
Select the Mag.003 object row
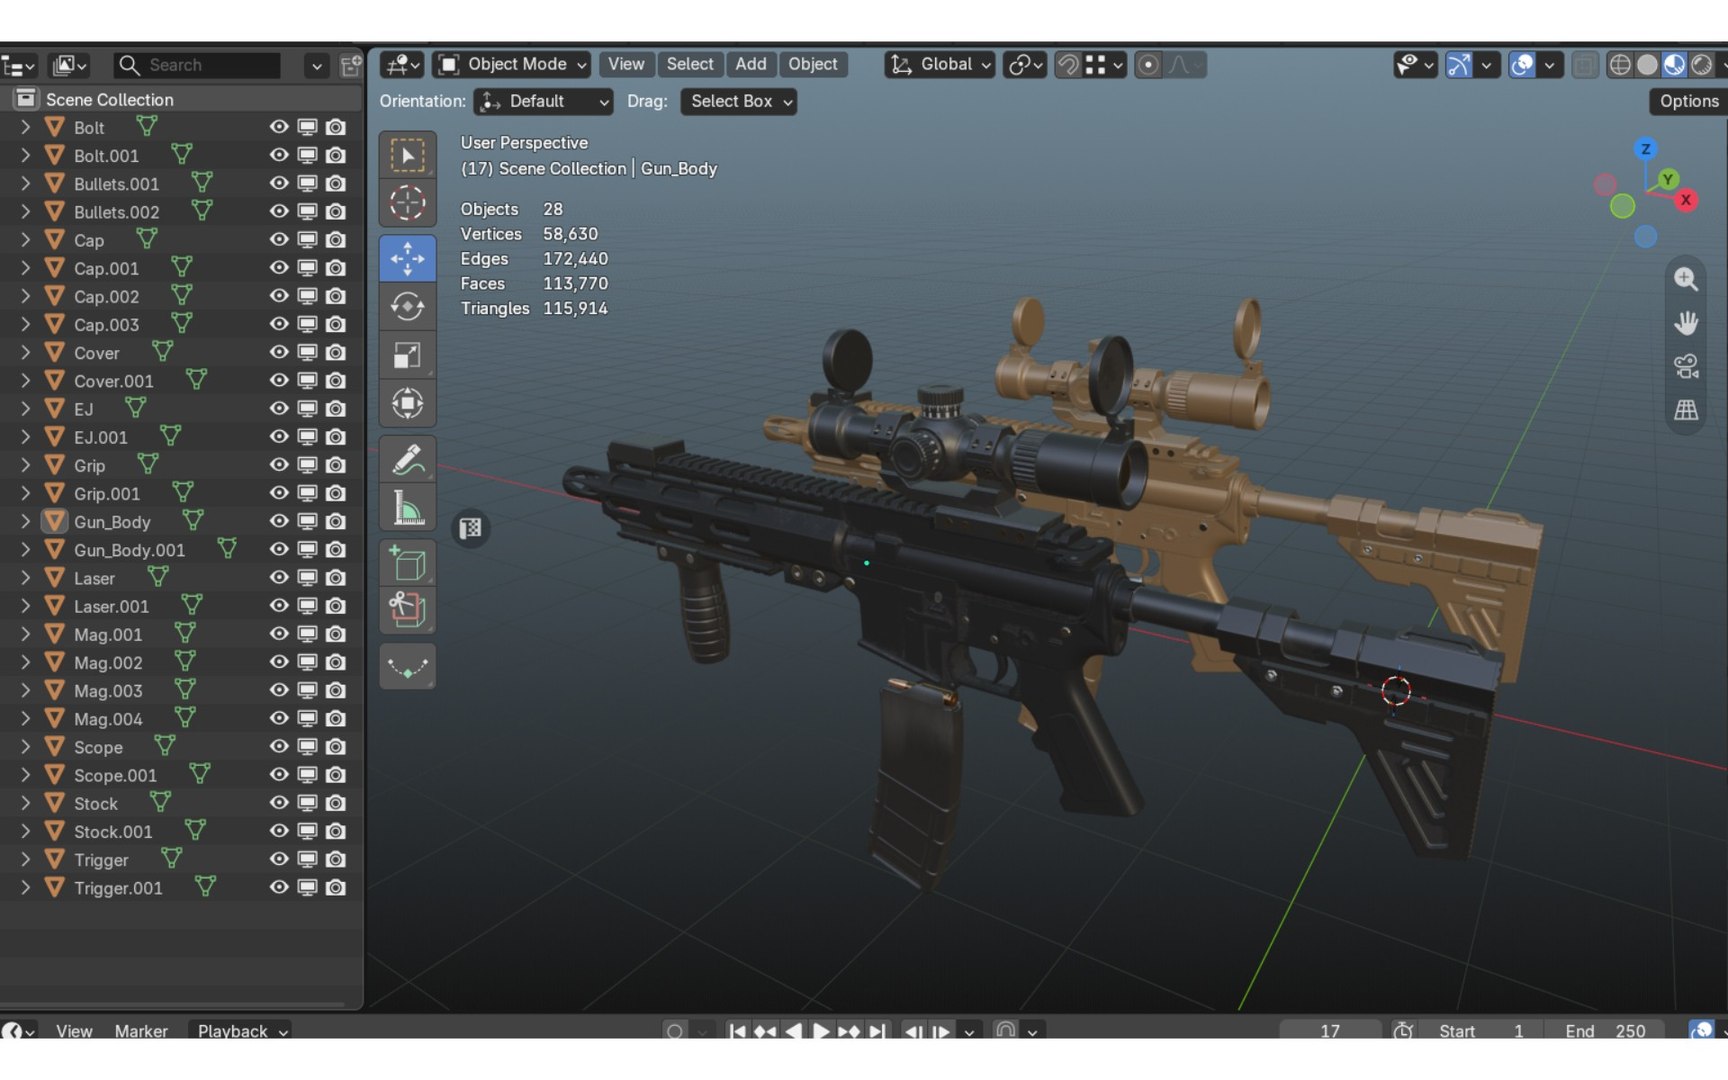(x=181, y=690)
